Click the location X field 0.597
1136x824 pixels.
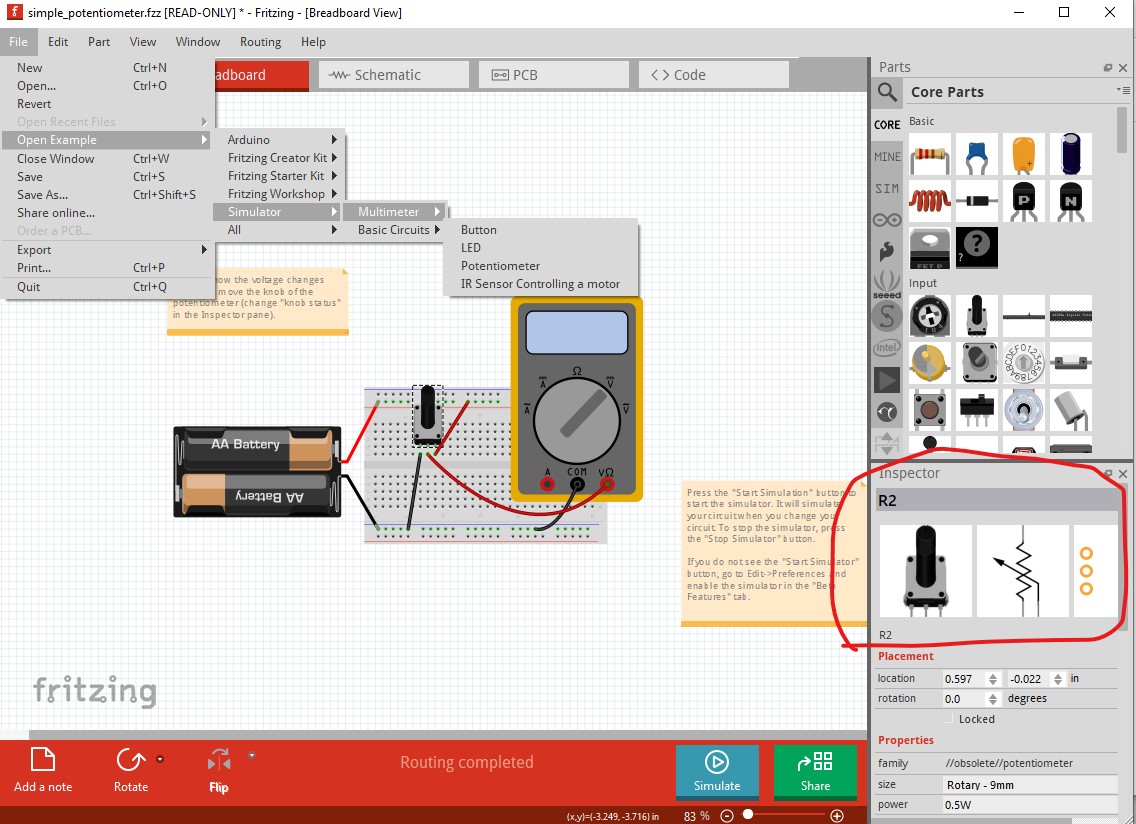click(x=964, y=679)
